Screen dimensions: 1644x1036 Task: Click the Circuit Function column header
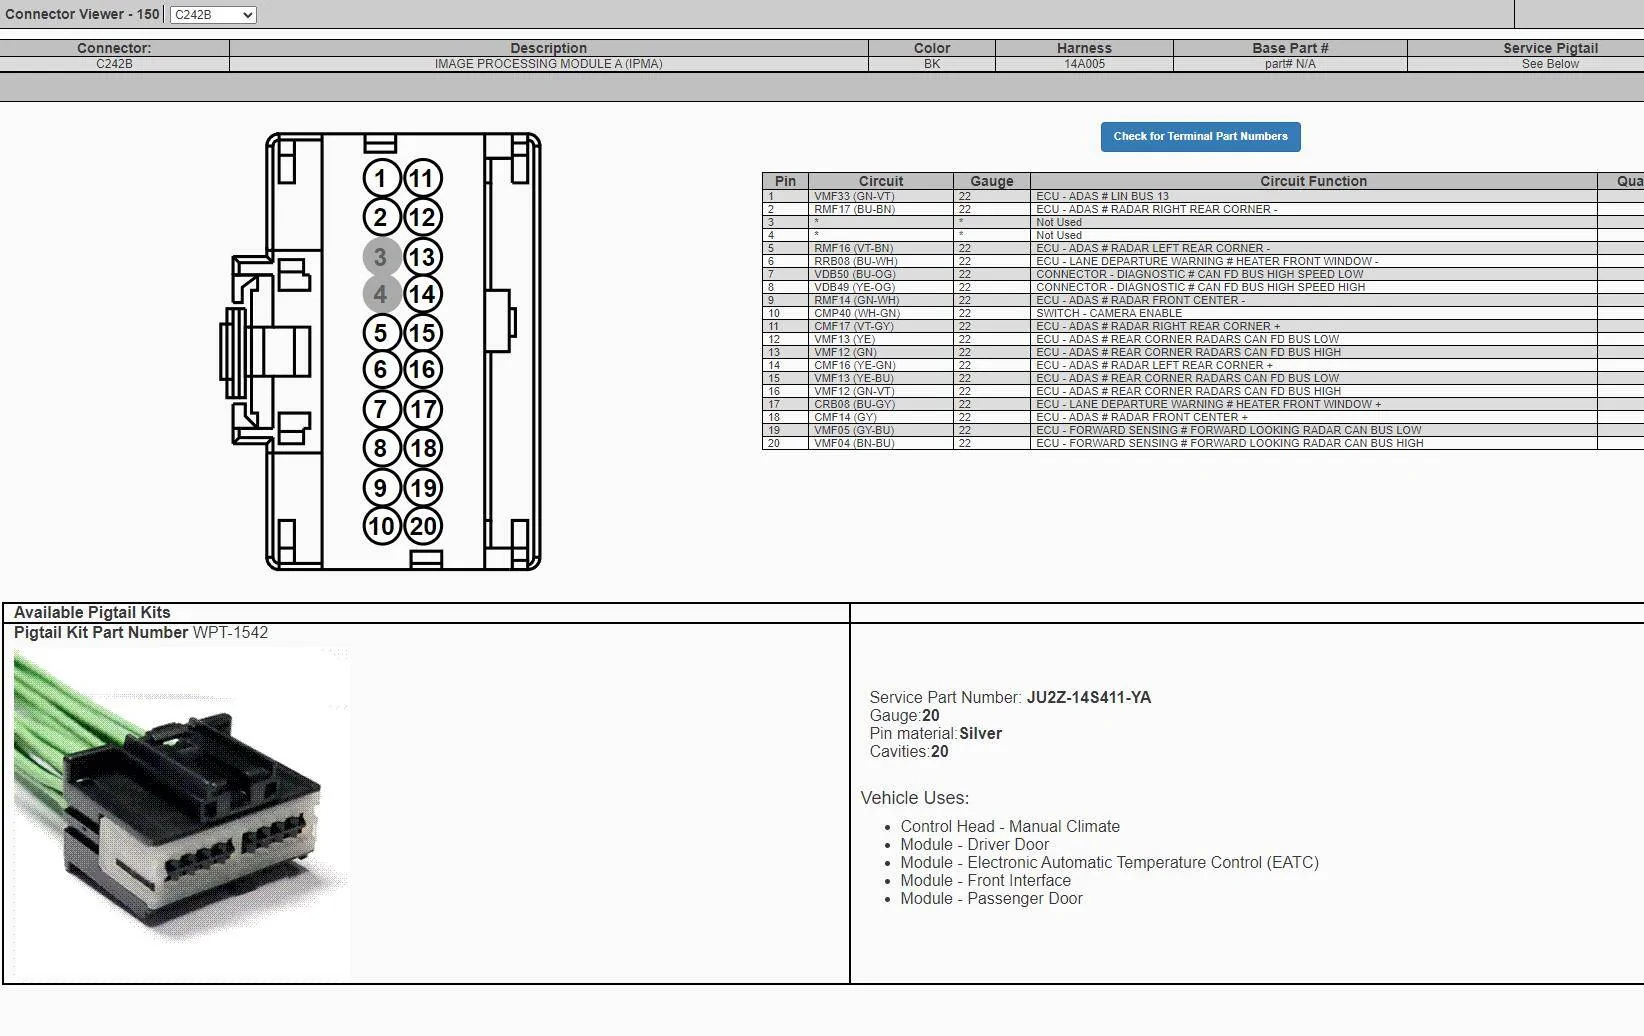click(1313, 181)
